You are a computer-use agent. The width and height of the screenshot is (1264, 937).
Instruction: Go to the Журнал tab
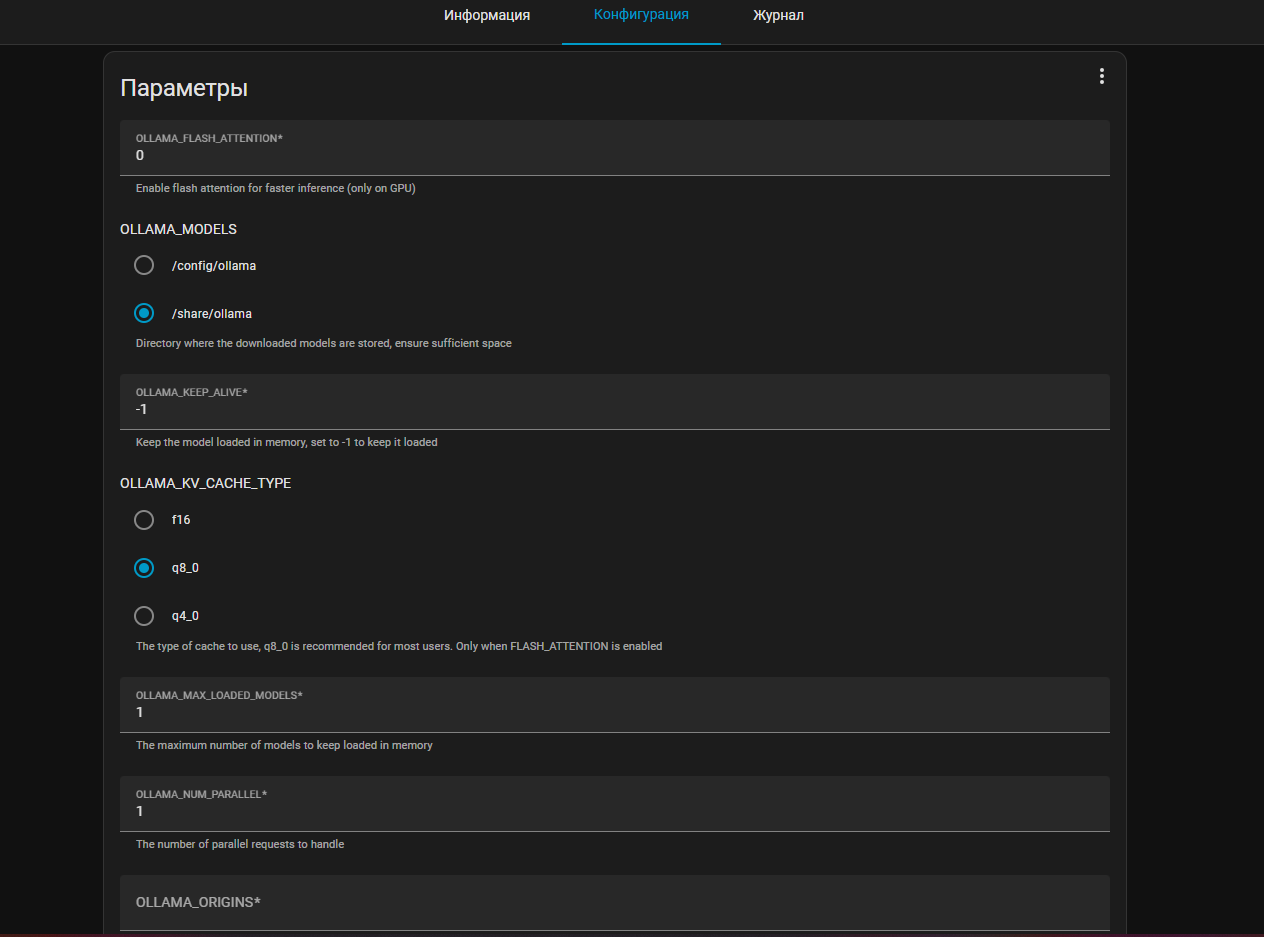778,16
